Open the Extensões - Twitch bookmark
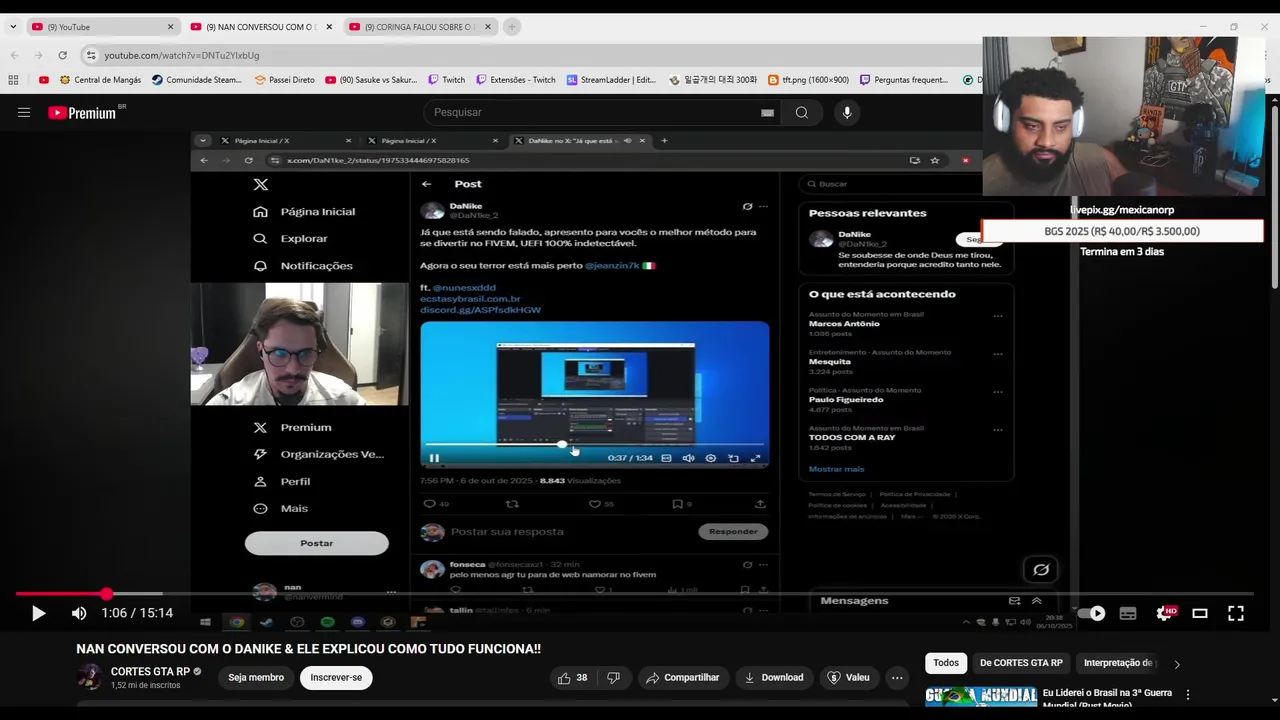1280x720 pixels. point(515,80)
